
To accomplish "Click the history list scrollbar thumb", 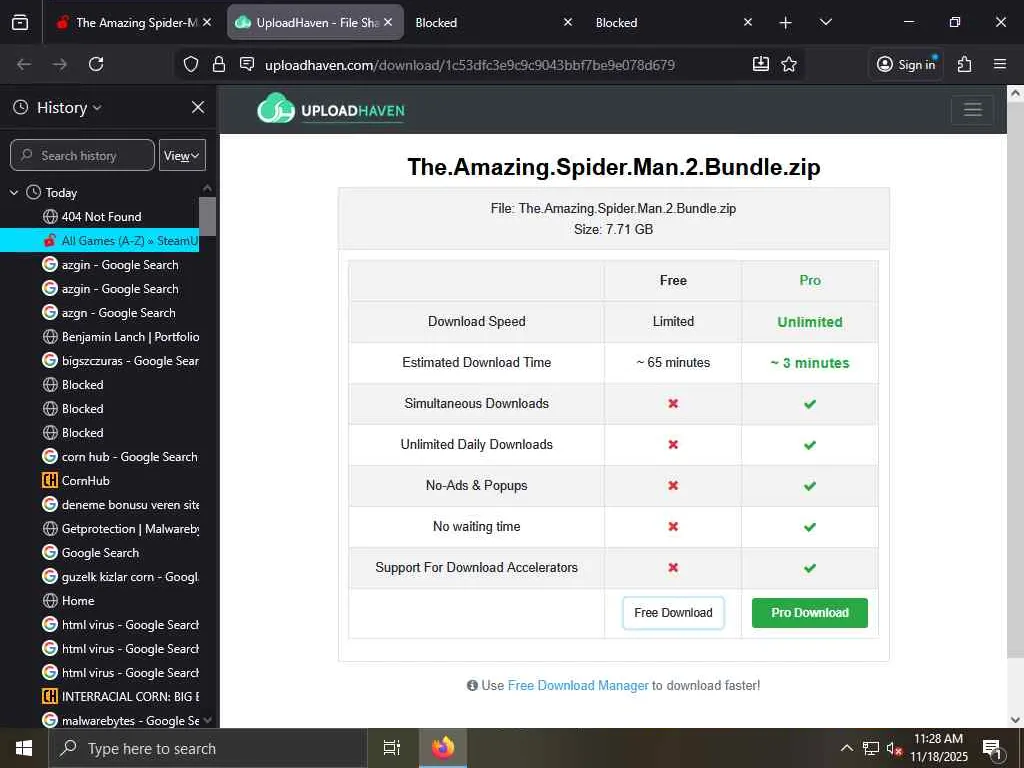I will pyautogui.click(x=208, y=216).
